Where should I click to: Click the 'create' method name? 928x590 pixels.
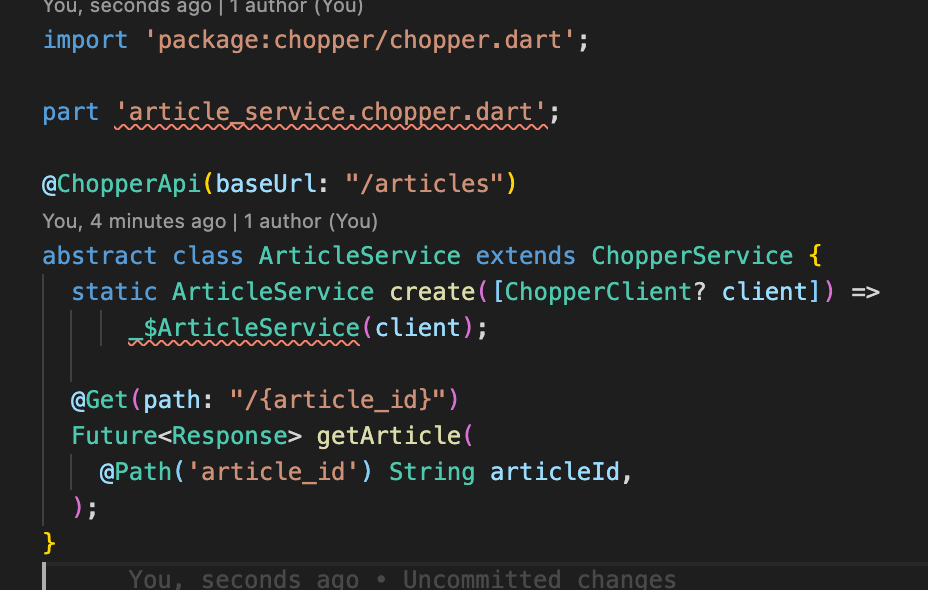click(x=432, y=292)
